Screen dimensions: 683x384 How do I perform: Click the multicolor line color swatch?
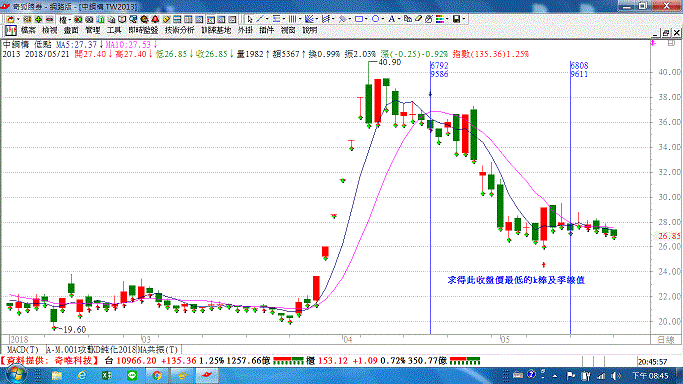coord(440,19)
